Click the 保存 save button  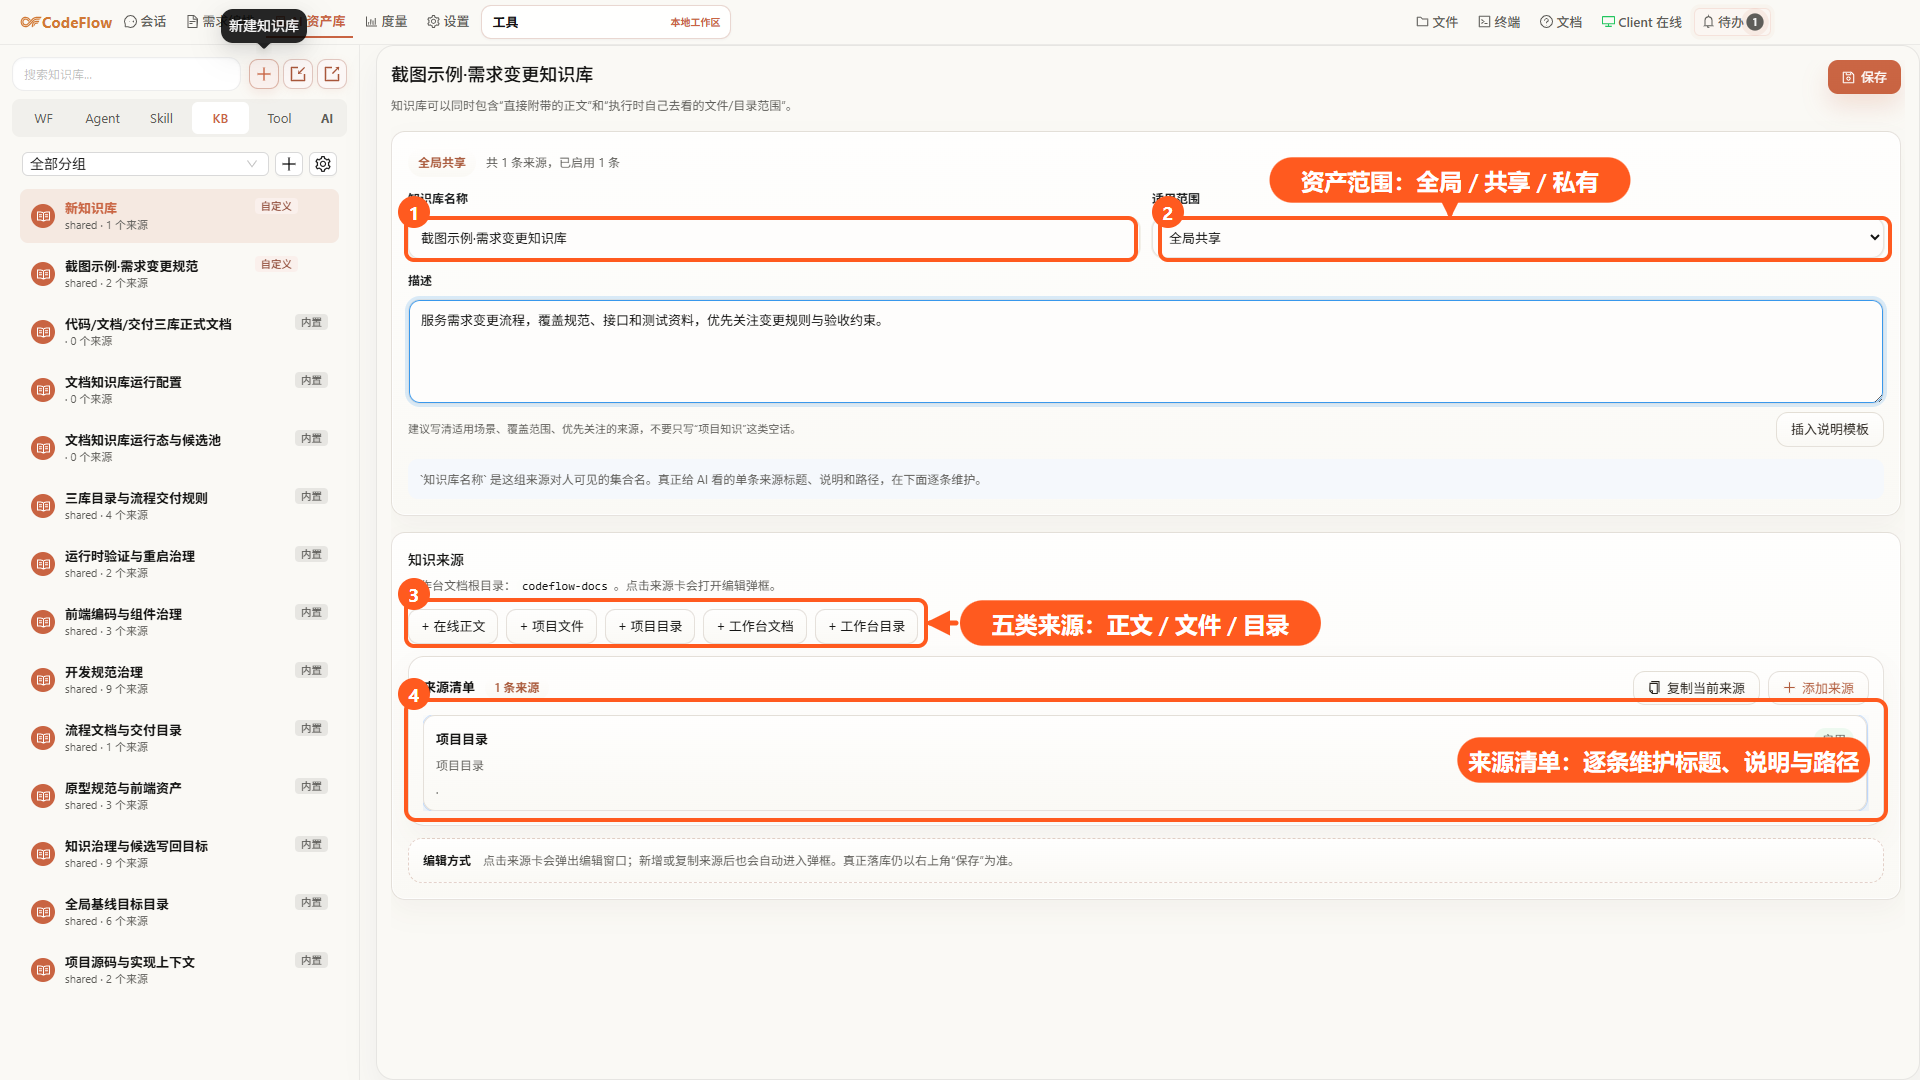click(x=1864, y=77)
